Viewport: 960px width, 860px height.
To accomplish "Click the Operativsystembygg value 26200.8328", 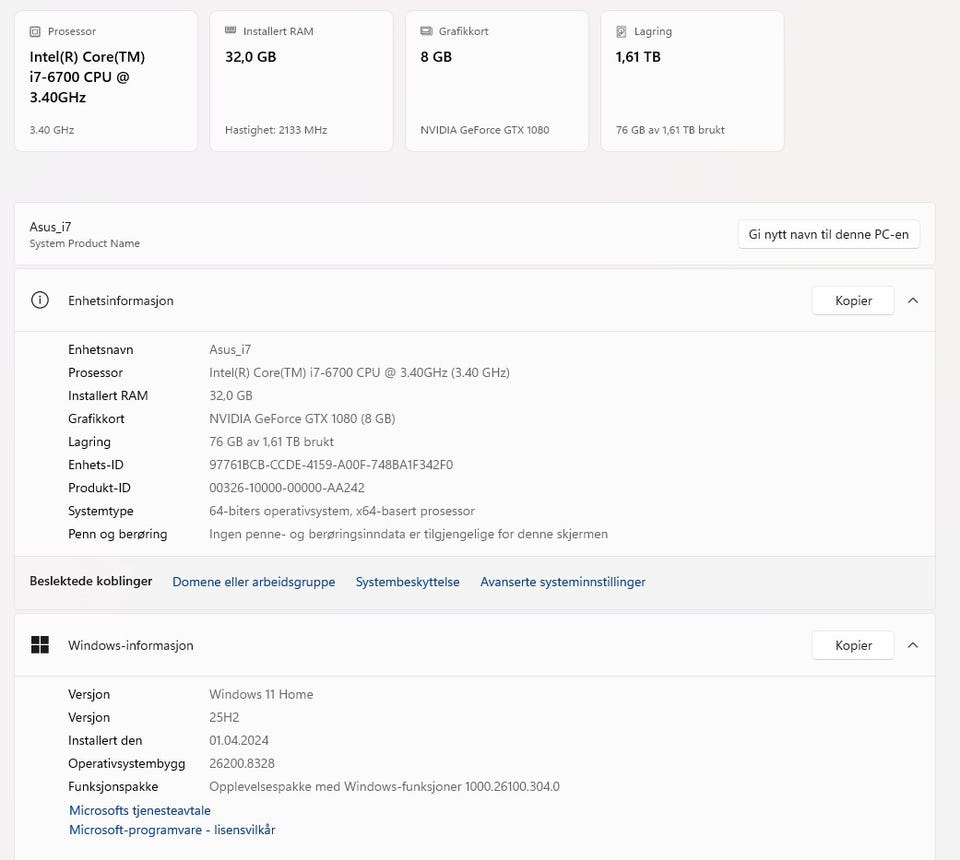I will 242,763.
